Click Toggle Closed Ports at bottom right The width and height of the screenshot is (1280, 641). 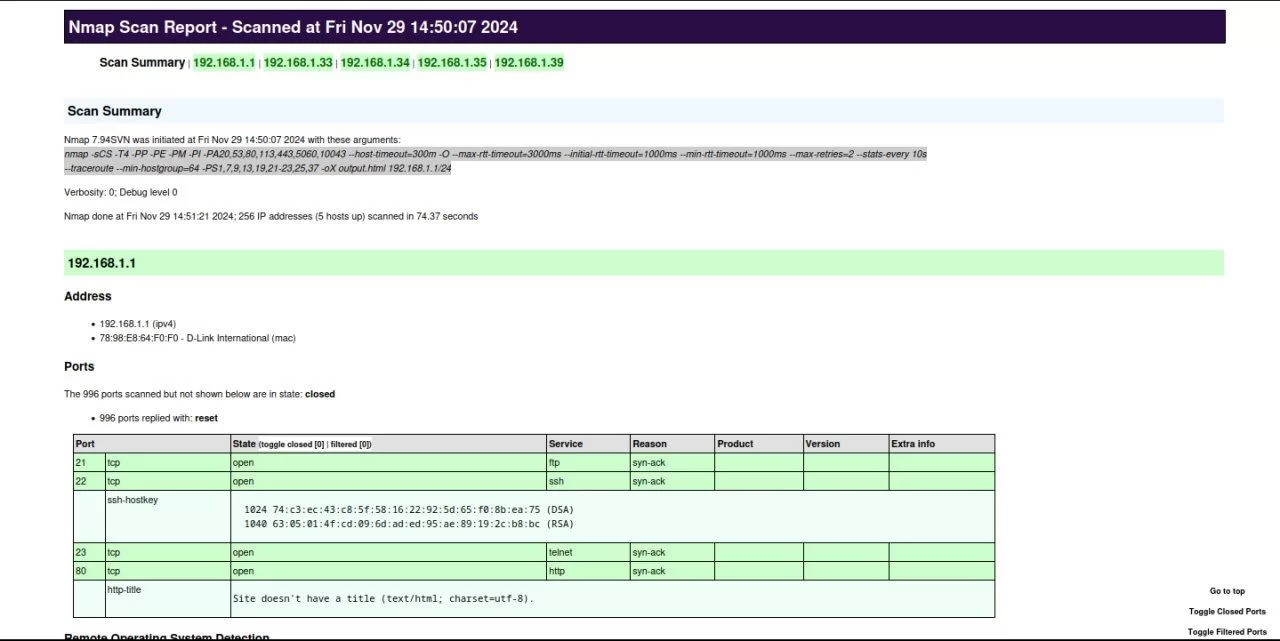click(1227, 611)
